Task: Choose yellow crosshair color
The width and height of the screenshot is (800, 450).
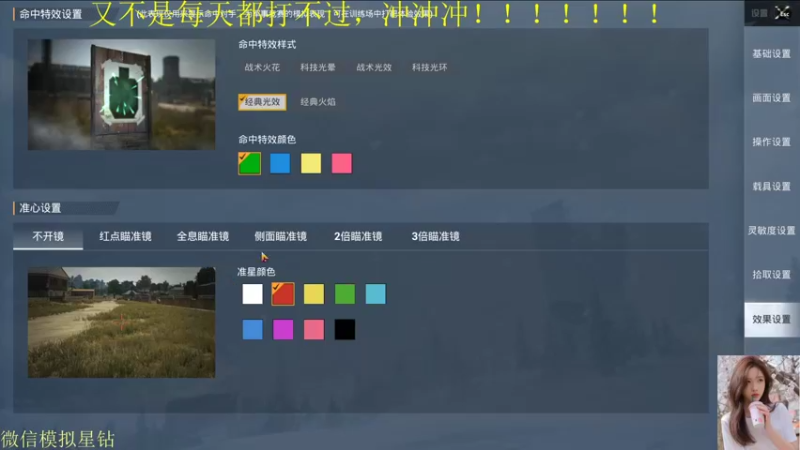Action: [x=314, y=294]
